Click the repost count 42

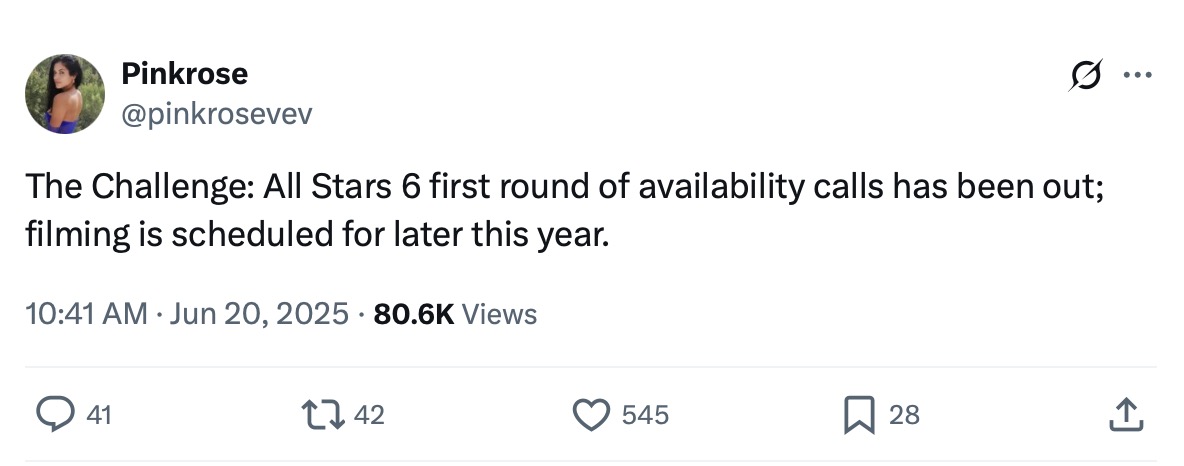[x=369, y=415]
